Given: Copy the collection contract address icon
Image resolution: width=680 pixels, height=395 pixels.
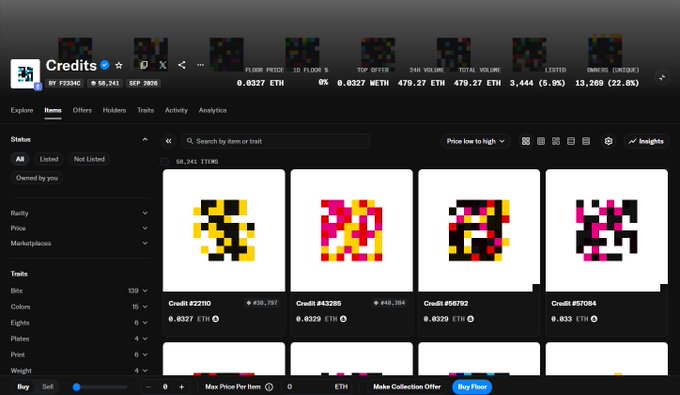Looking at the screenshot, I should pyautogui.click(x=144, y=65).
